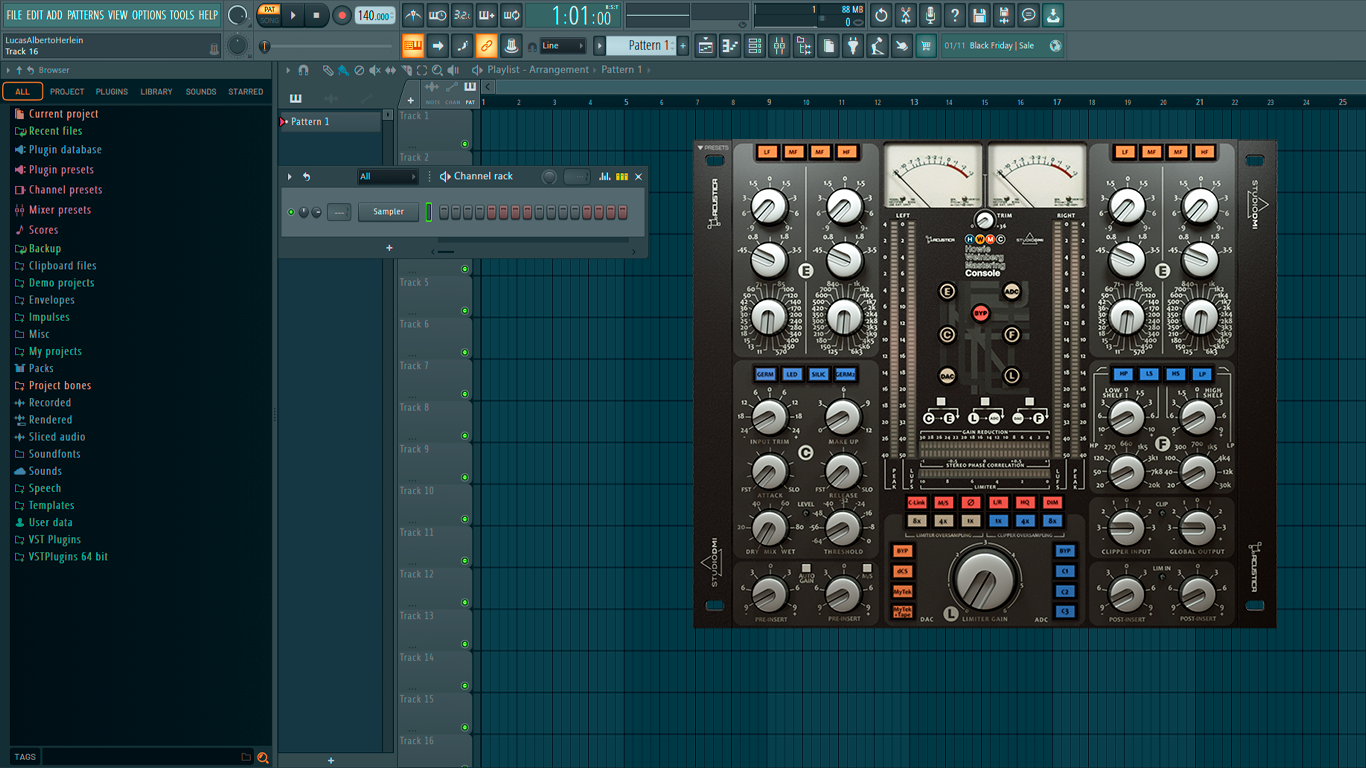Mute Track 1 green LED
Screen dimensions: 1366x768
click(465, 144)
